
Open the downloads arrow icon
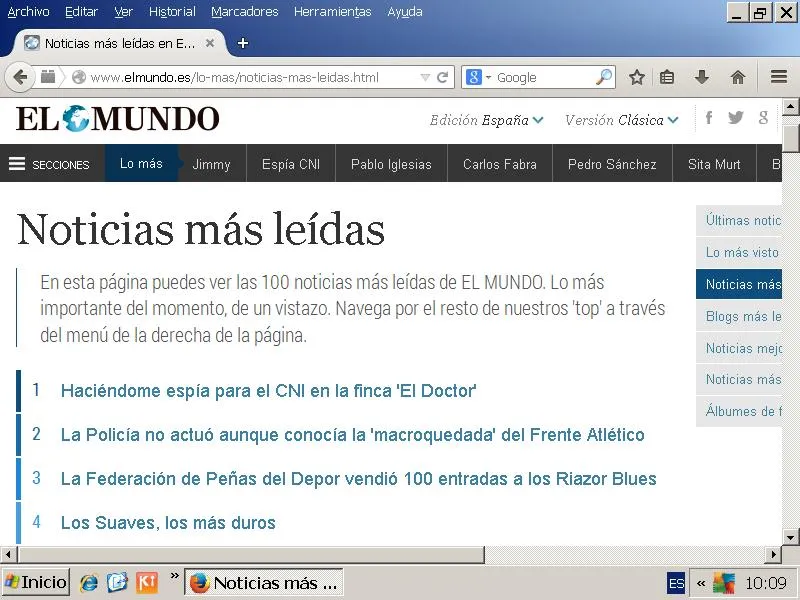point(702,78)
